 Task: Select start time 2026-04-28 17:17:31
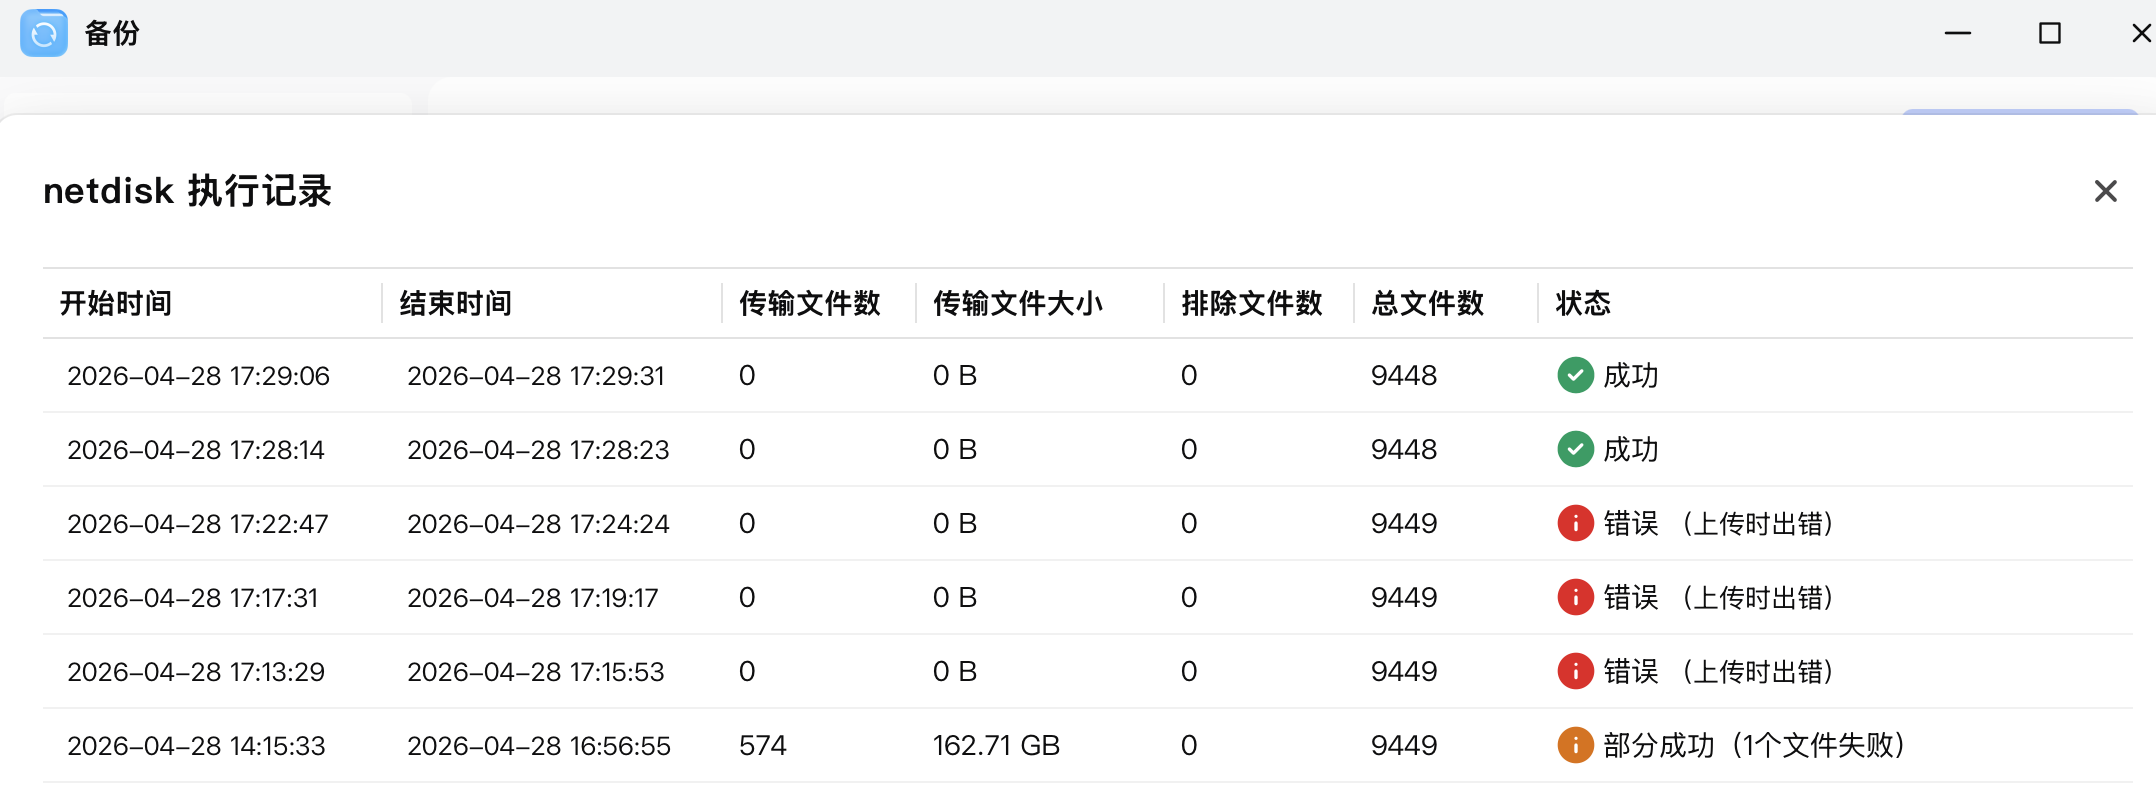pos(193,598)
